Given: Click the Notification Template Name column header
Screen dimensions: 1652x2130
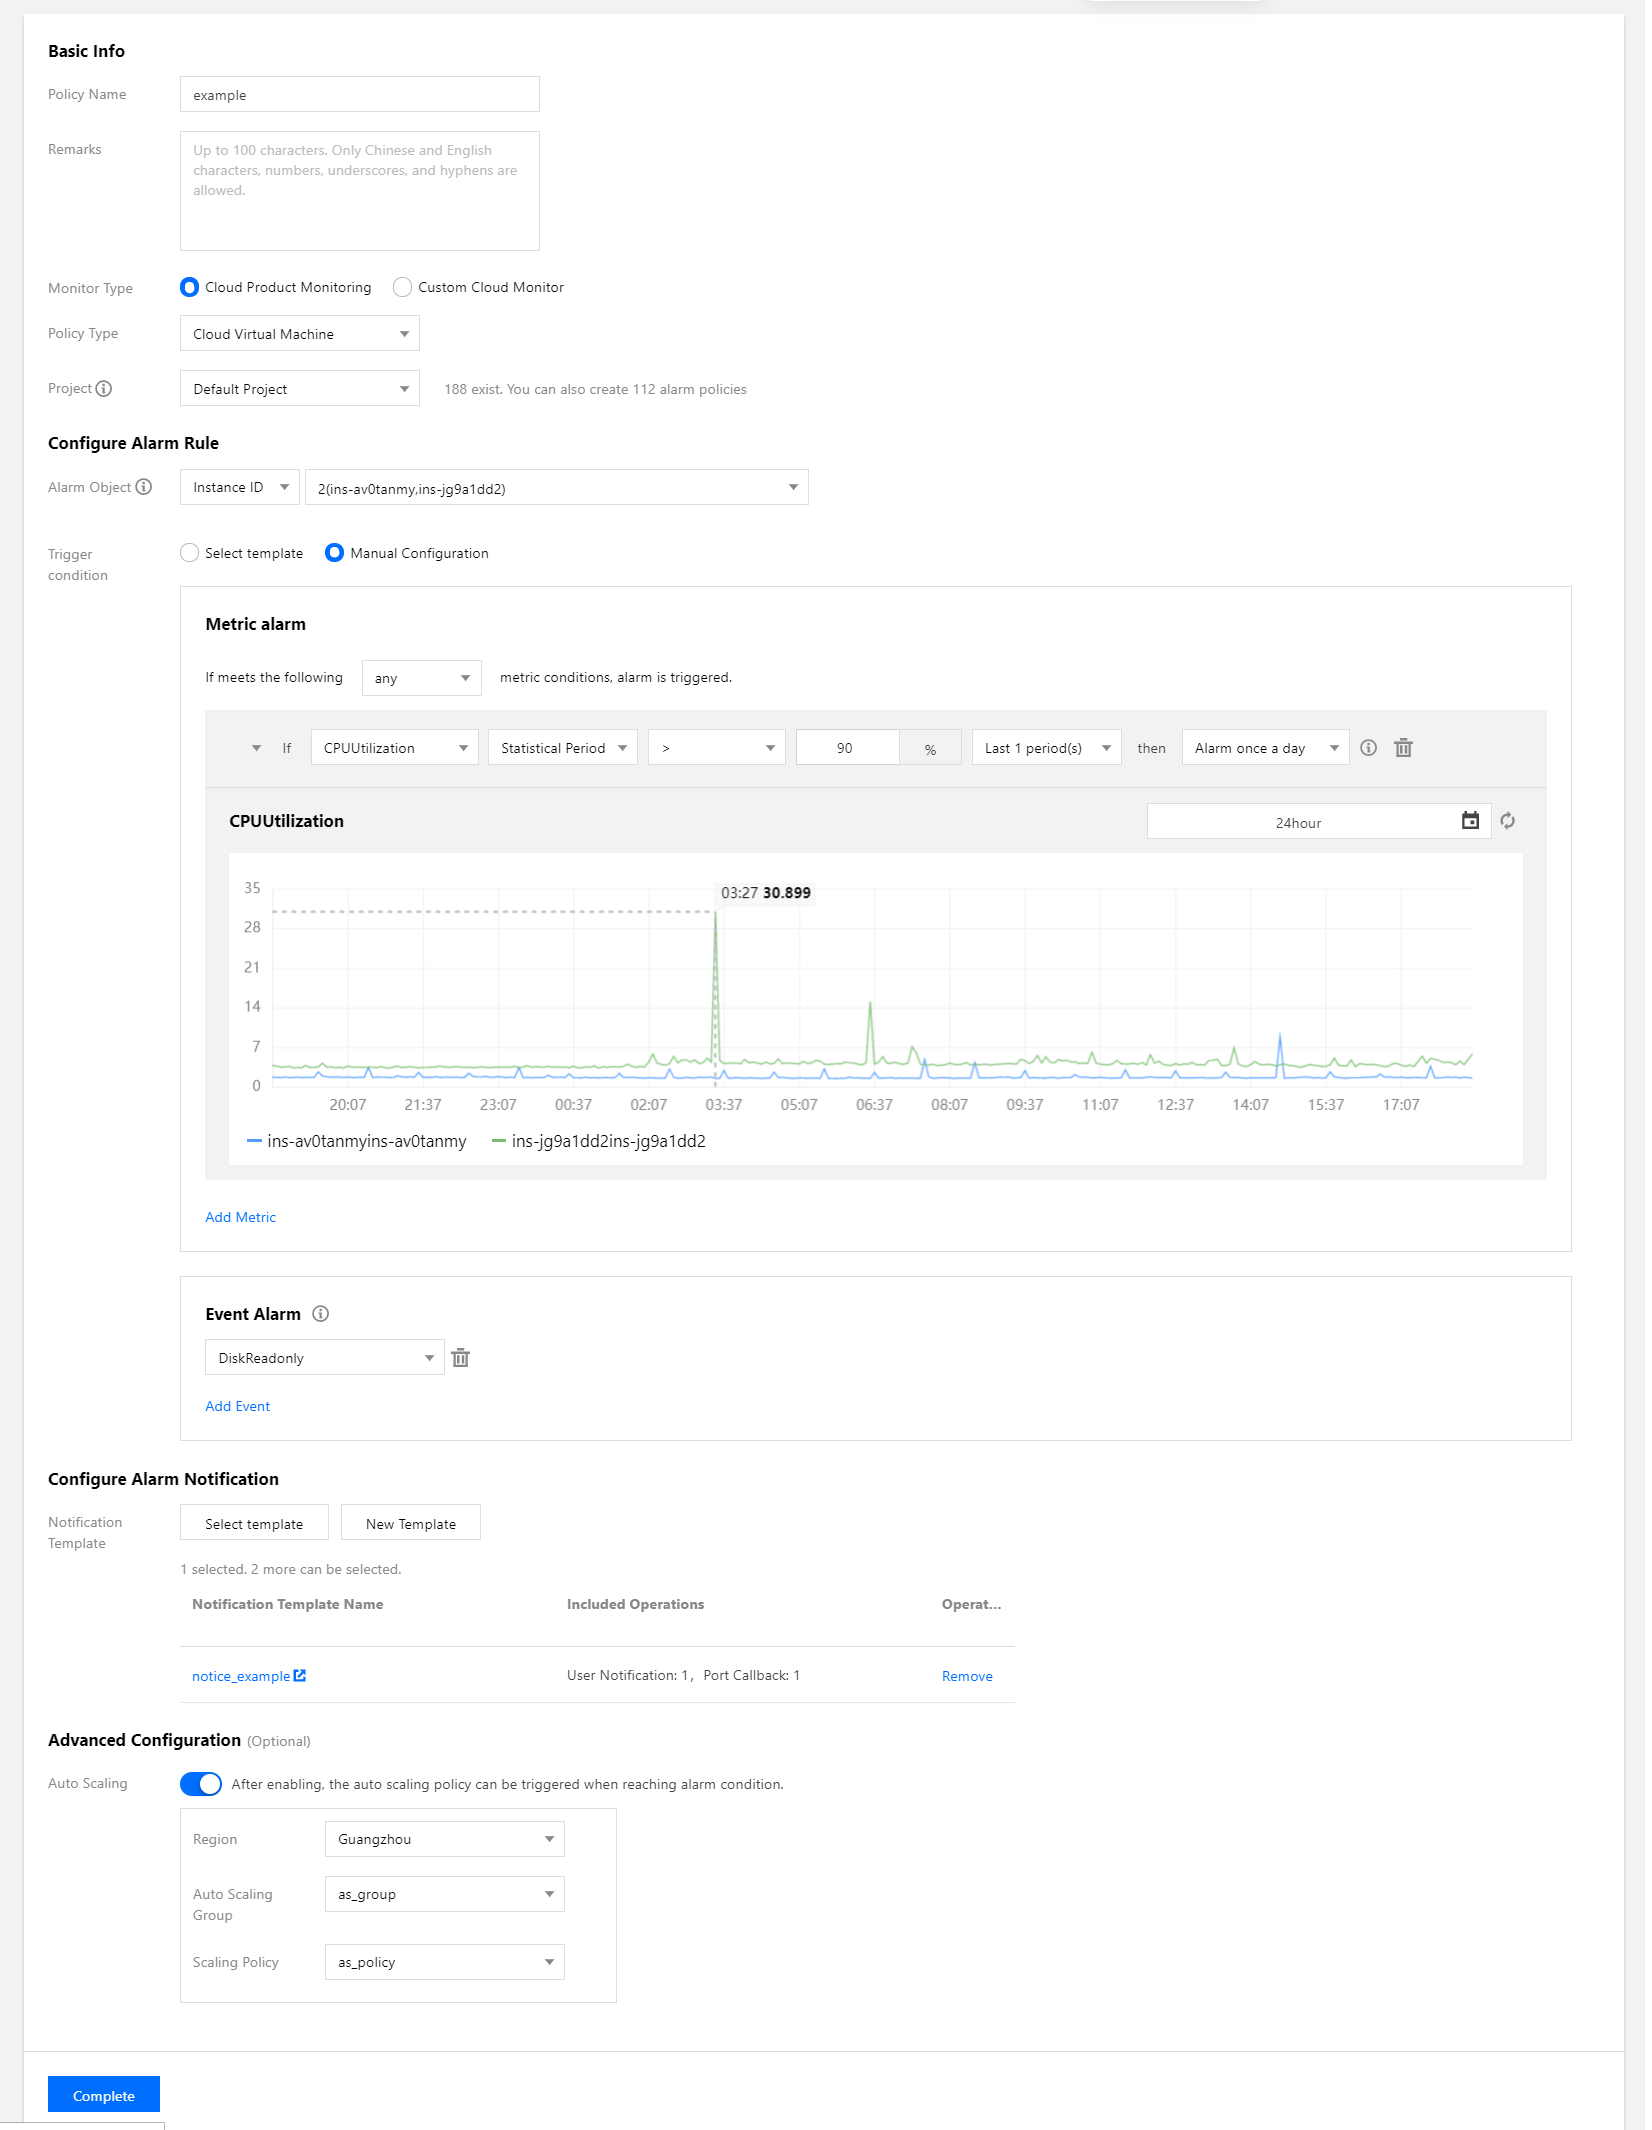Looking at the screenshot, I should pyautogui.click(x=288, y=1604).
